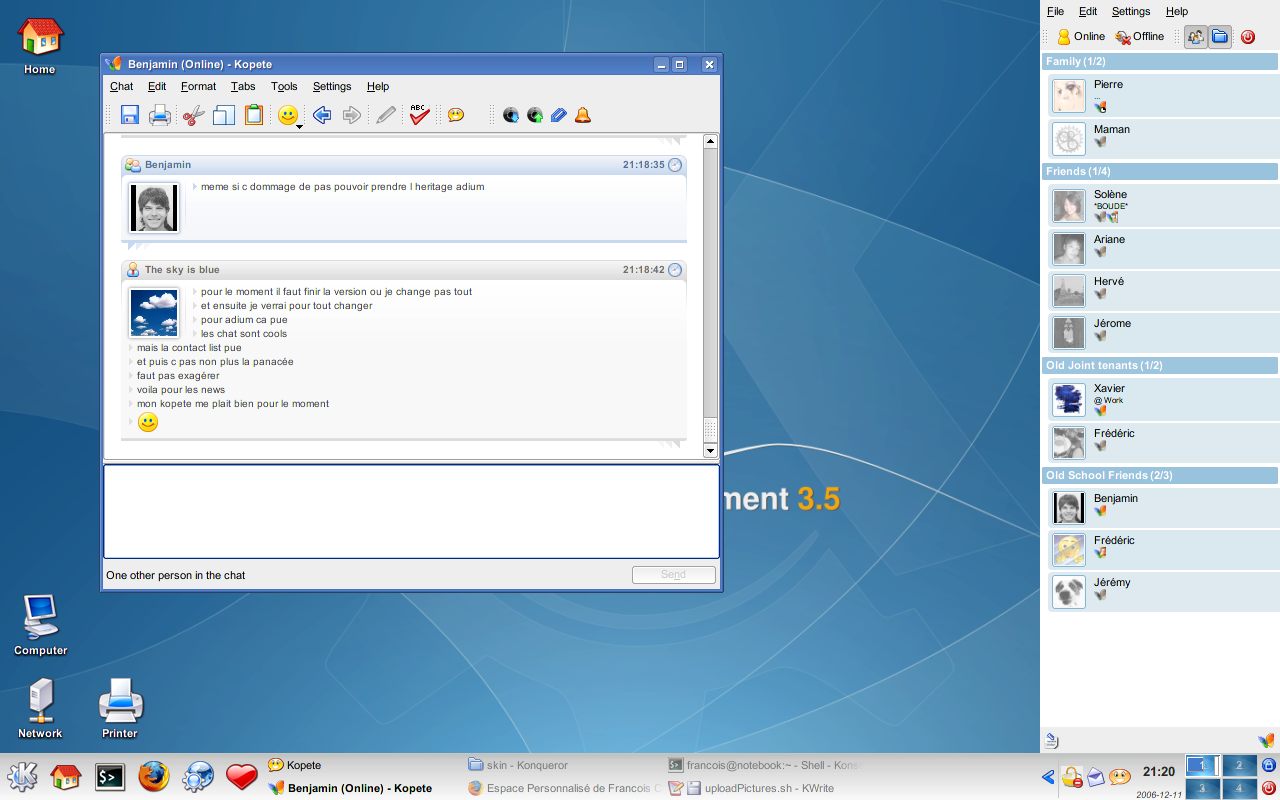
Task: Click the globe with green arrow icon
Action: 535,115
